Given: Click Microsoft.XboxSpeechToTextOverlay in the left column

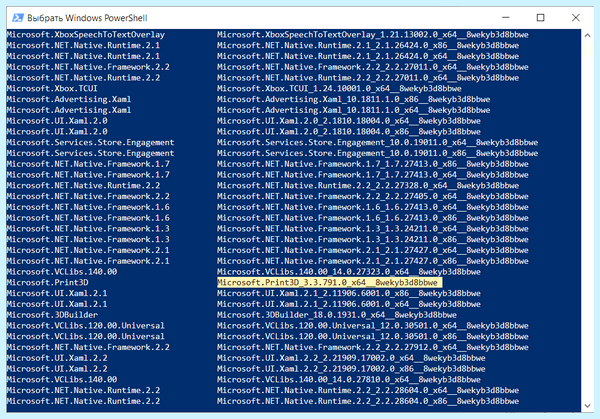Looking at the screenshot, I should pyautogui.click(x=86, y=34).
